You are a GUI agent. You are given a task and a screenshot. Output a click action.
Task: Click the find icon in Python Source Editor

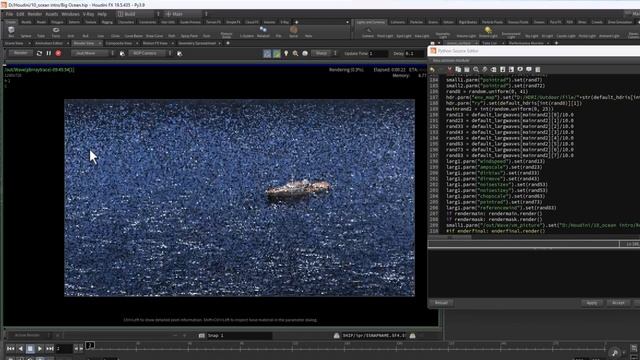tap(476, 70)
